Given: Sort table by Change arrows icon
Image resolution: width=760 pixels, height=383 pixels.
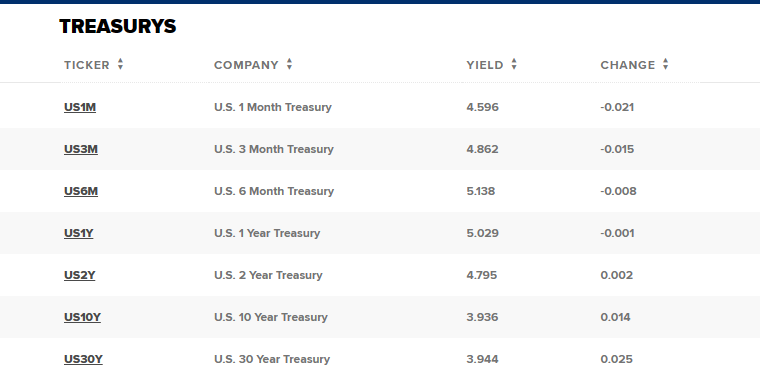Looking at the screenshot, I should (x=665, y=64).
